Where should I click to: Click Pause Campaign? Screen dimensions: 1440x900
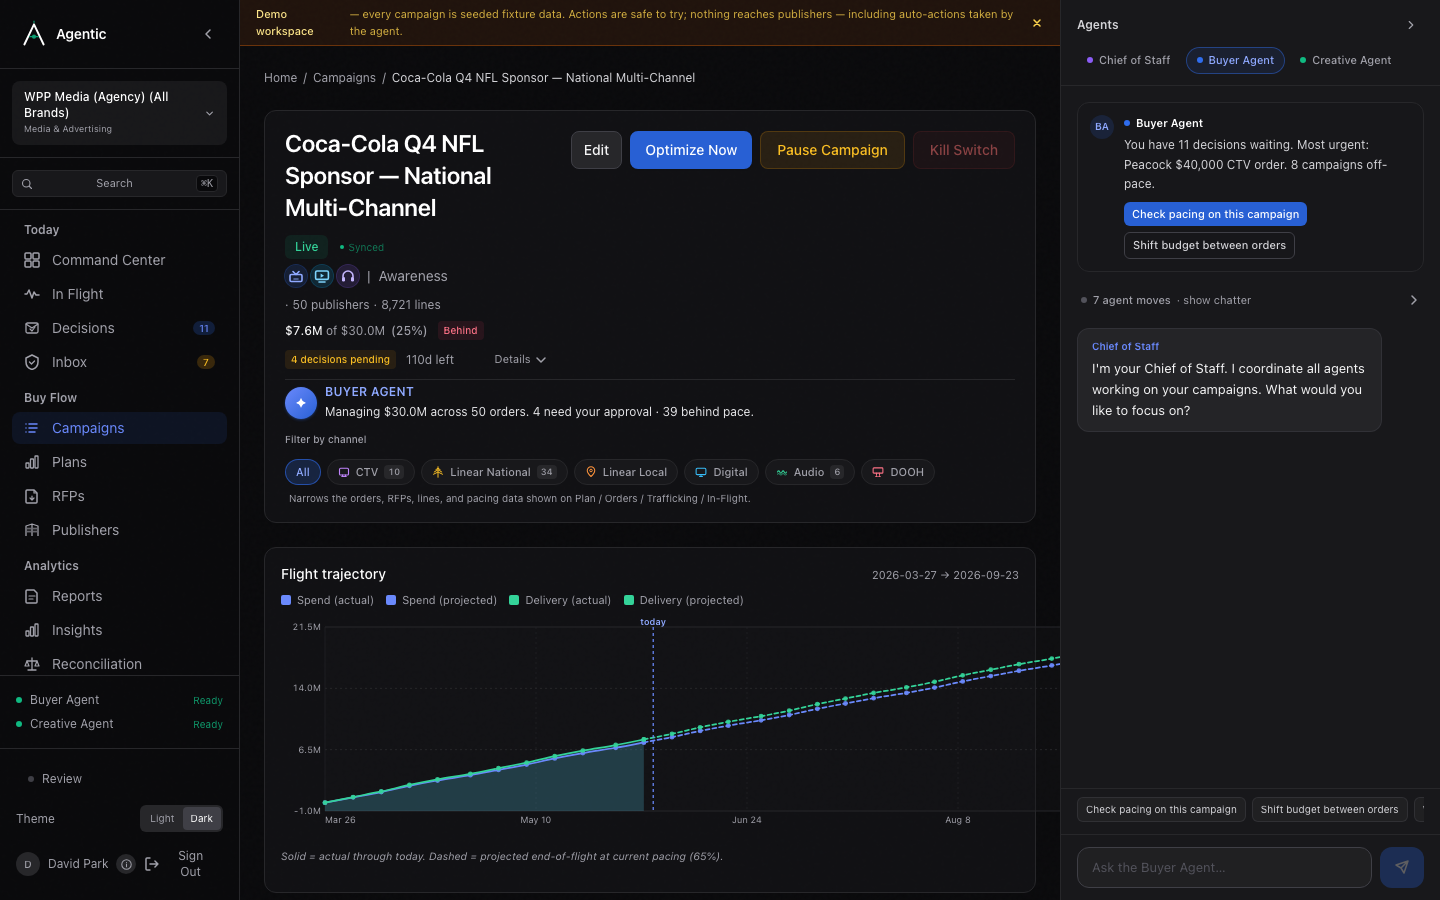(x=832, y=150)
